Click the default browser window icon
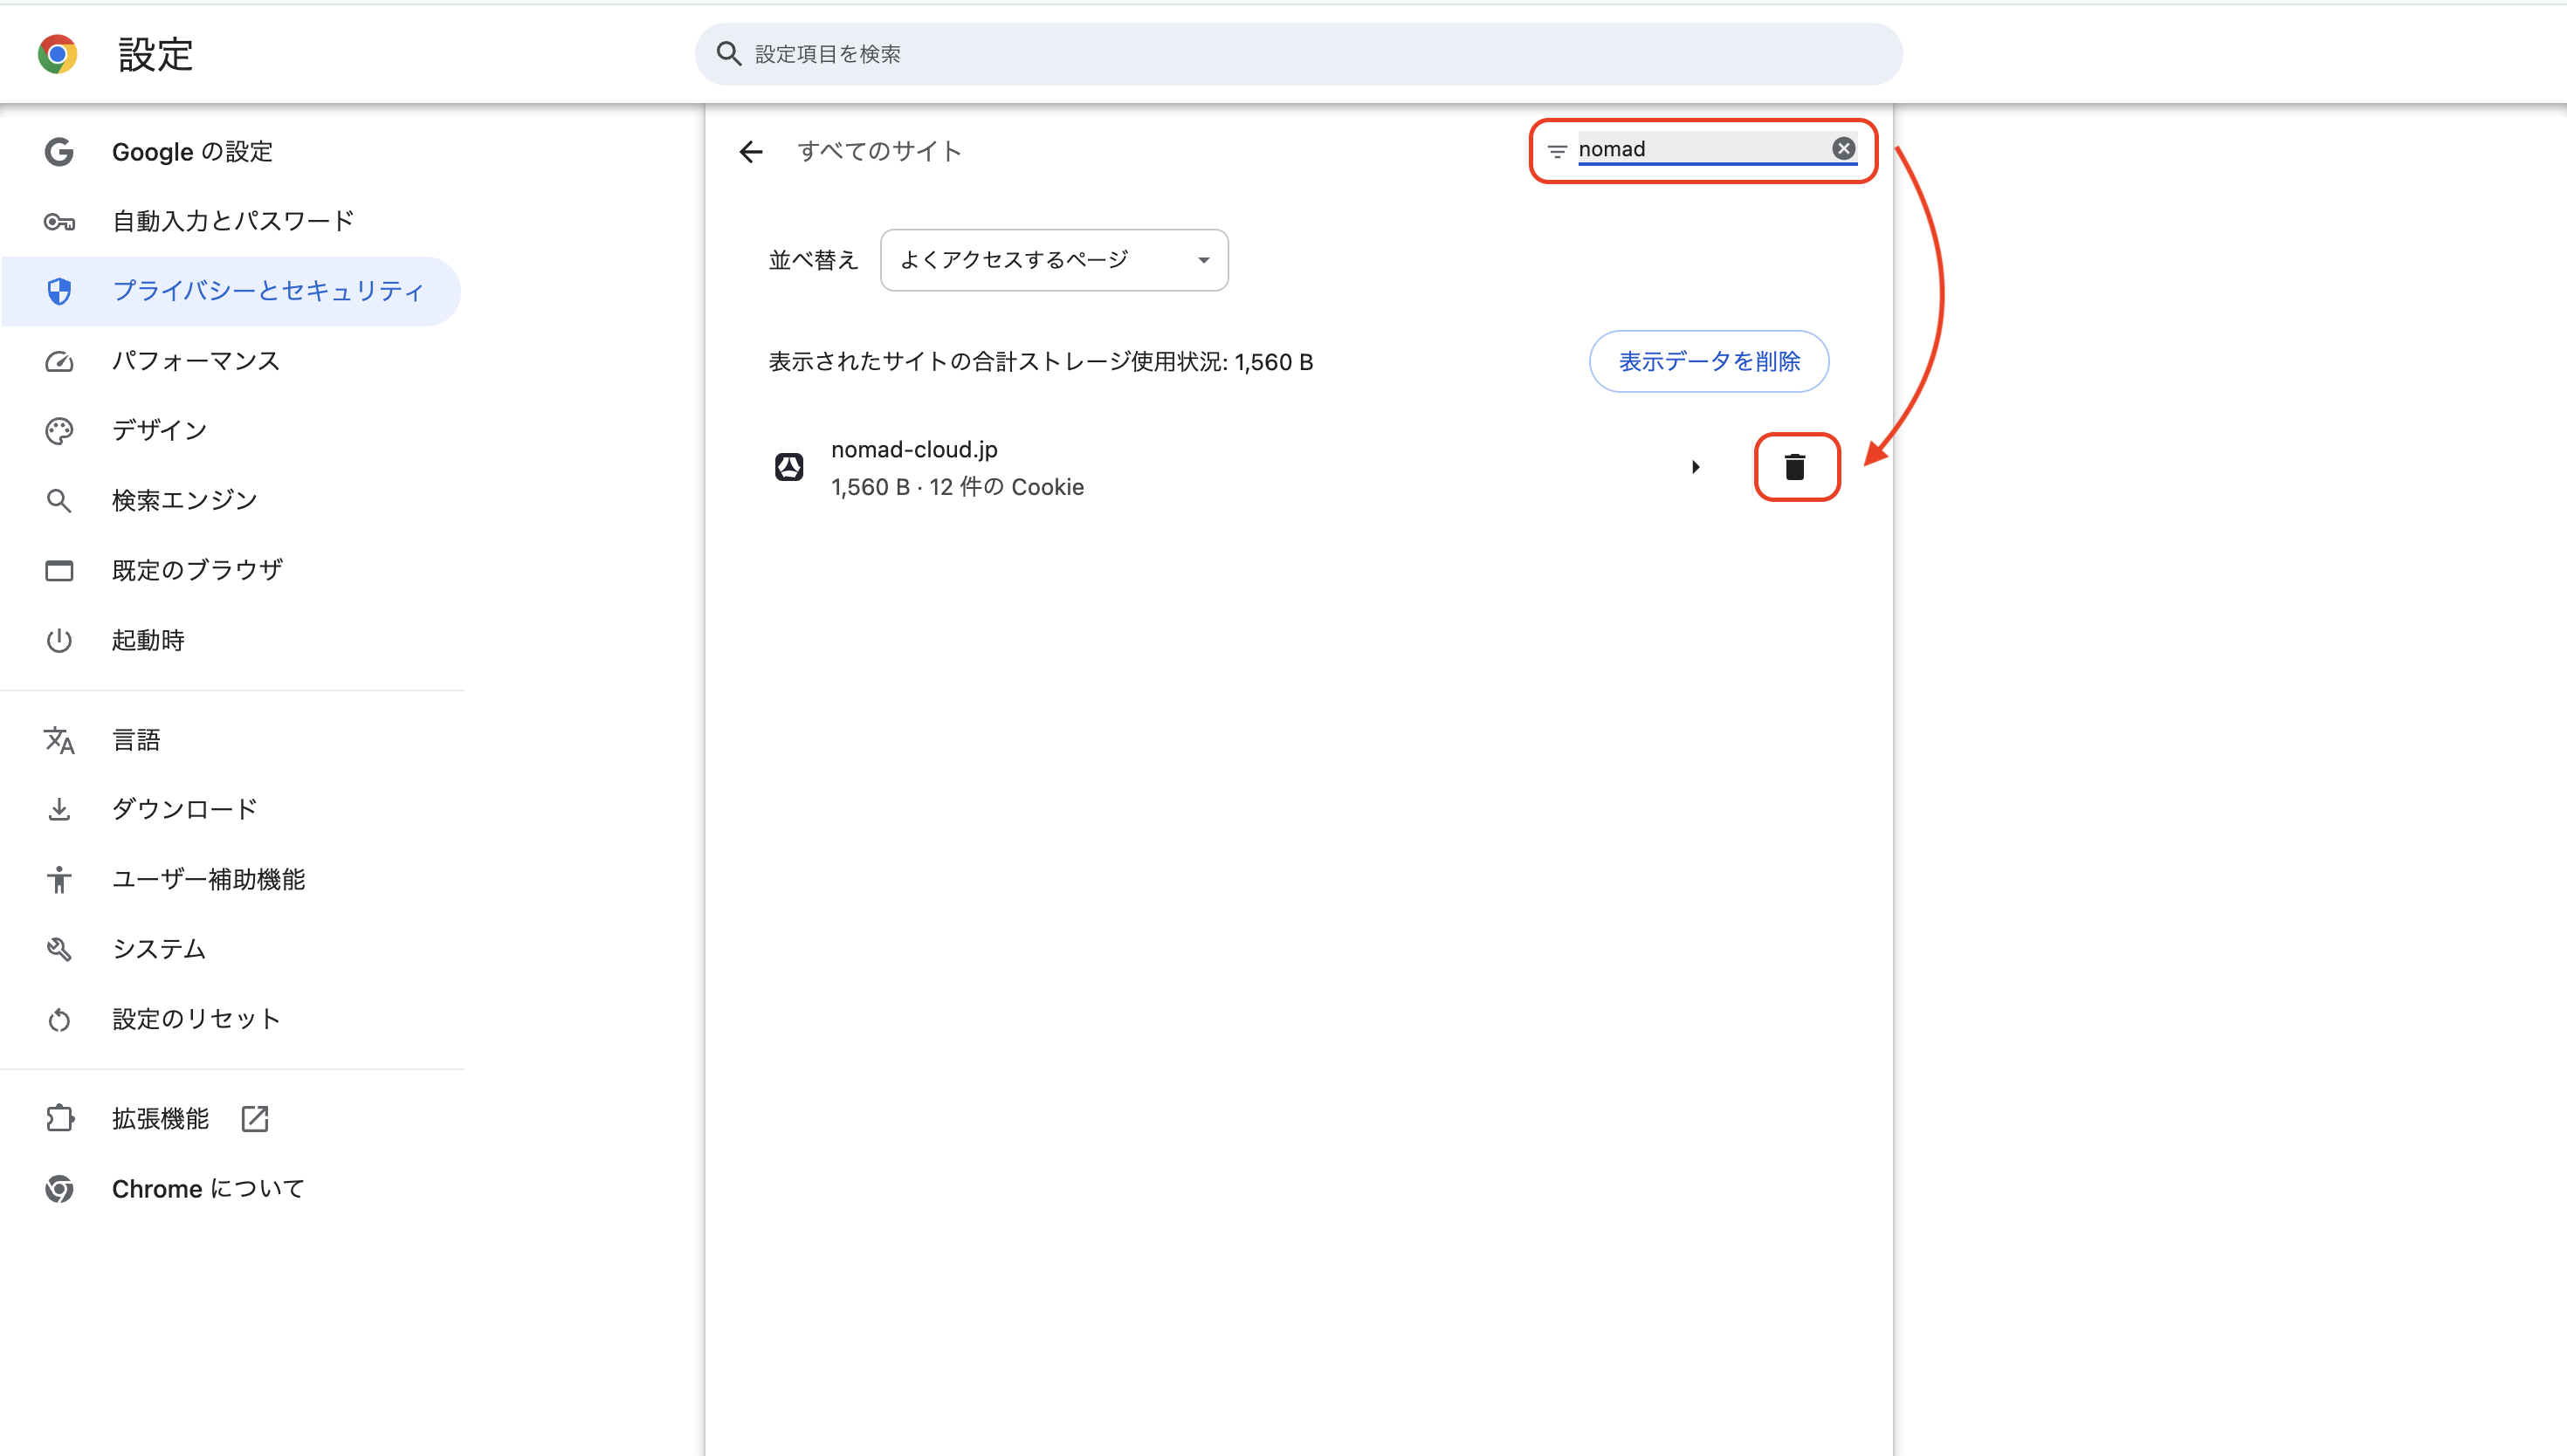 pyautogui.click(x=59, y=571)
